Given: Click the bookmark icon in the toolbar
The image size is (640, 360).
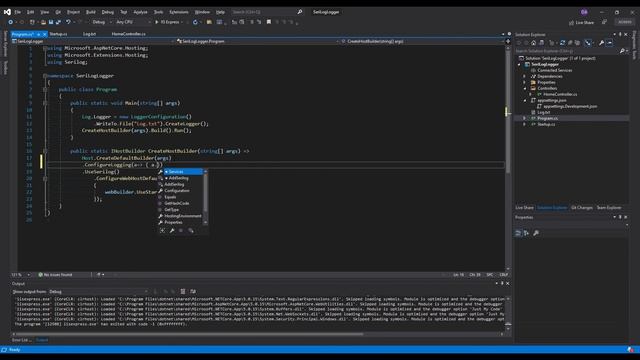Looking at the screenshot, I should tap(269, 22).
